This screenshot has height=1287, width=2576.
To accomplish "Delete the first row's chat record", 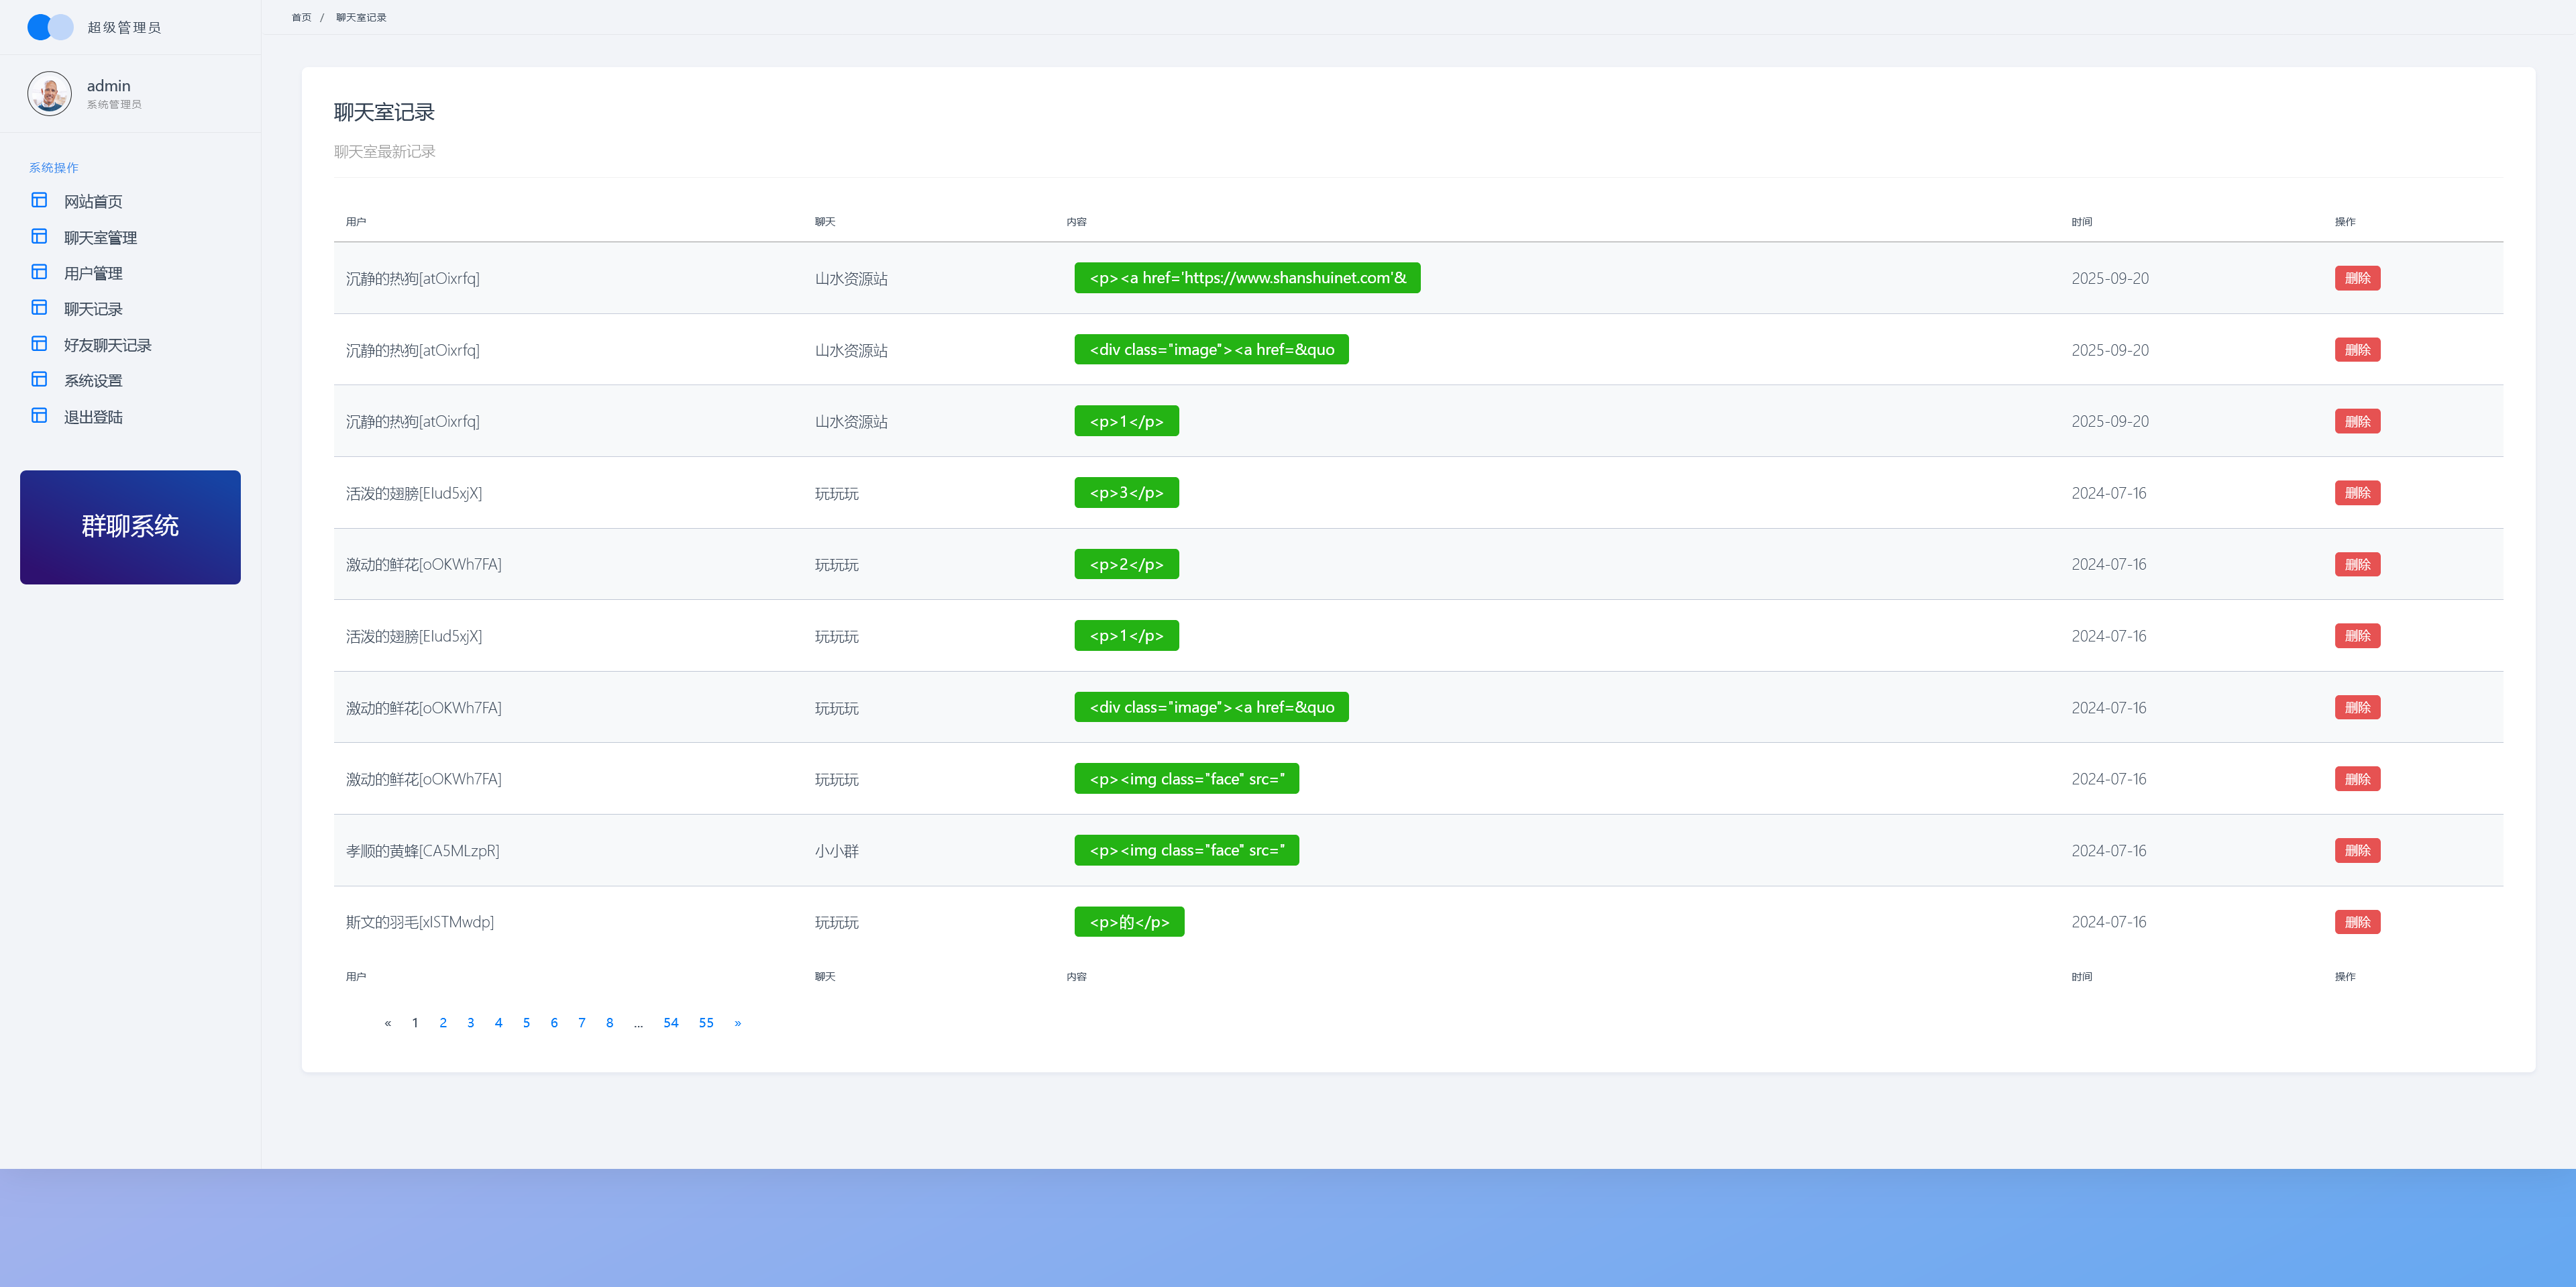I will tap(2357, 278).
